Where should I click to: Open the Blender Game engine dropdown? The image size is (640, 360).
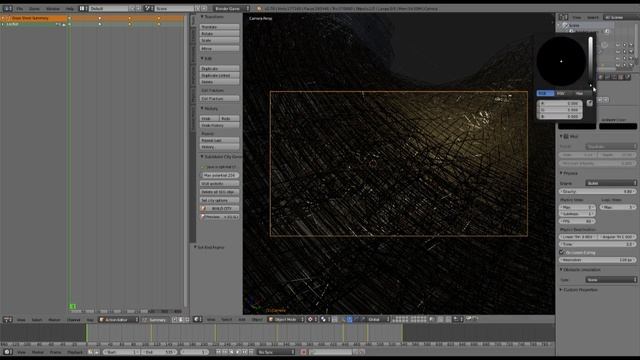pos(231,8)
